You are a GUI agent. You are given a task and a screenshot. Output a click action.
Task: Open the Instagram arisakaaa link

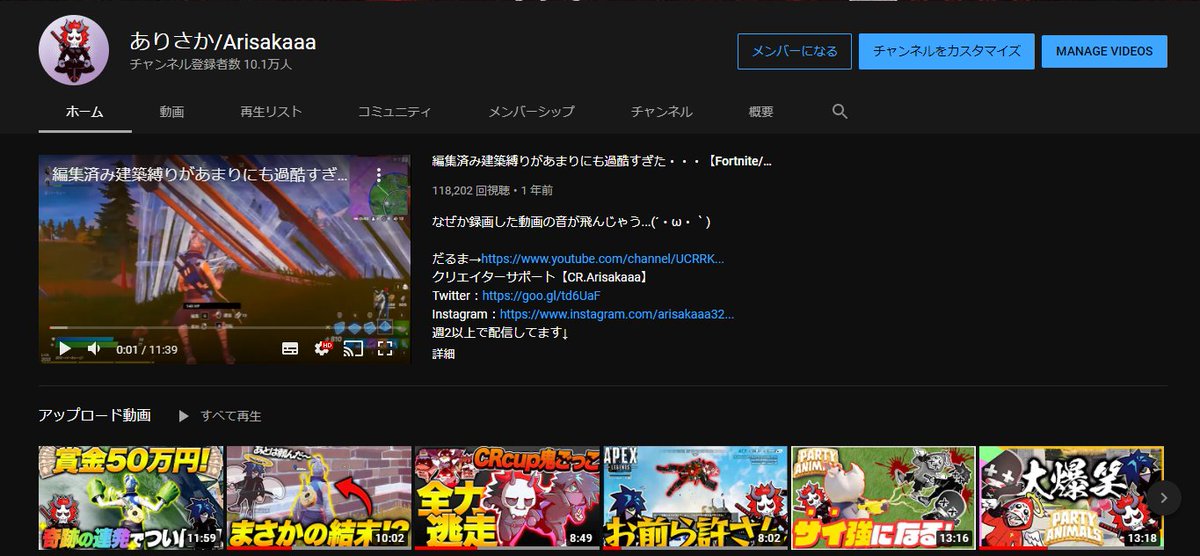pos(617,314)
